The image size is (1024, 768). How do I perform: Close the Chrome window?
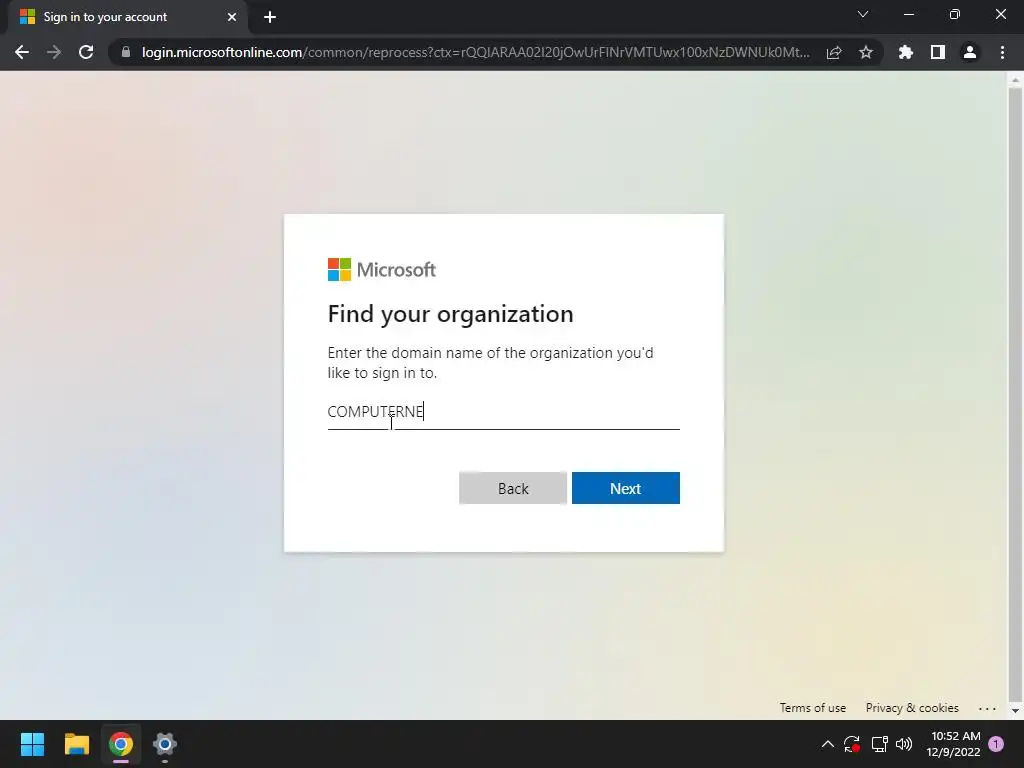tap(1000, 14)
